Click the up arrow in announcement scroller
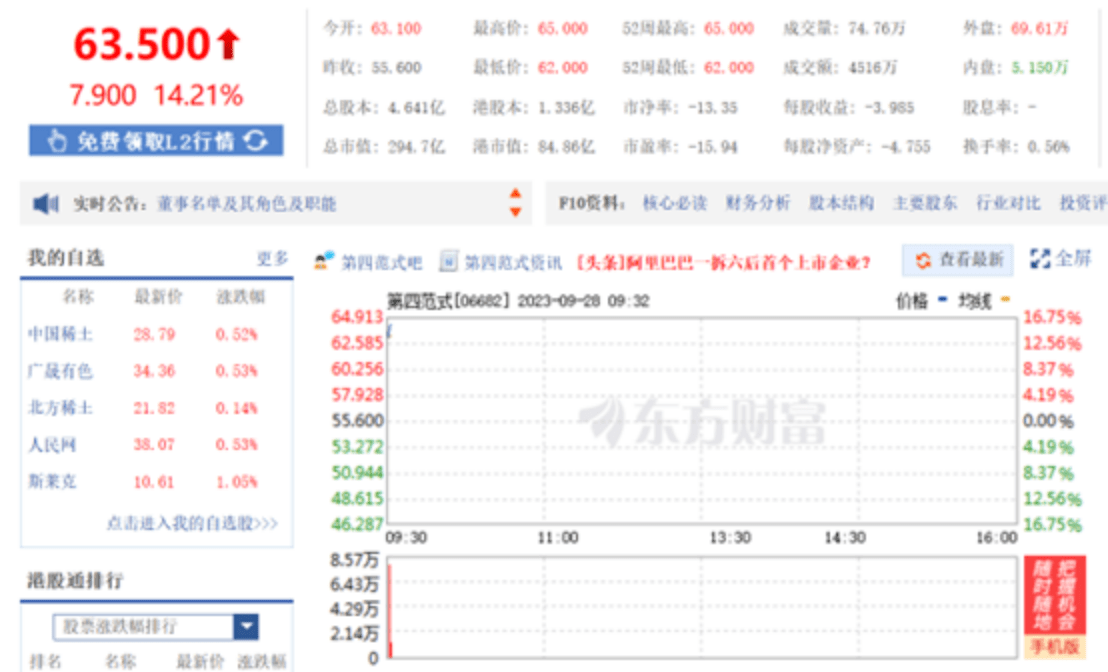Viewport: 1108px width, 672px height. click(x=516, y=194)
